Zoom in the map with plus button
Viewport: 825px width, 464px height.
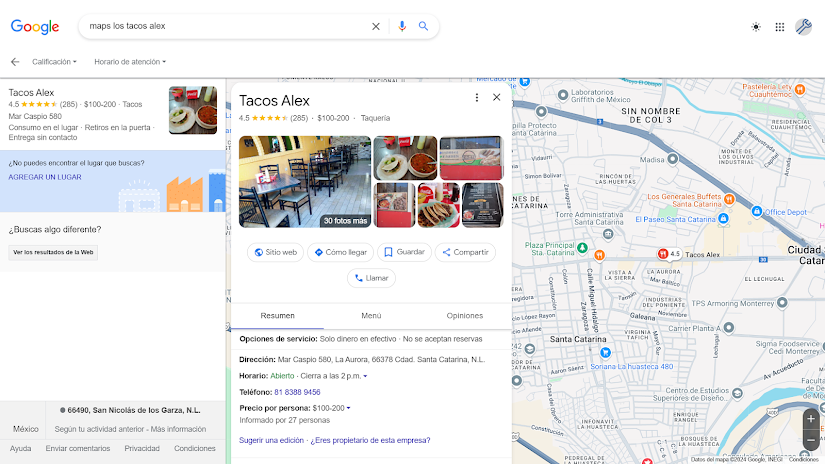[x=811, y=419]
